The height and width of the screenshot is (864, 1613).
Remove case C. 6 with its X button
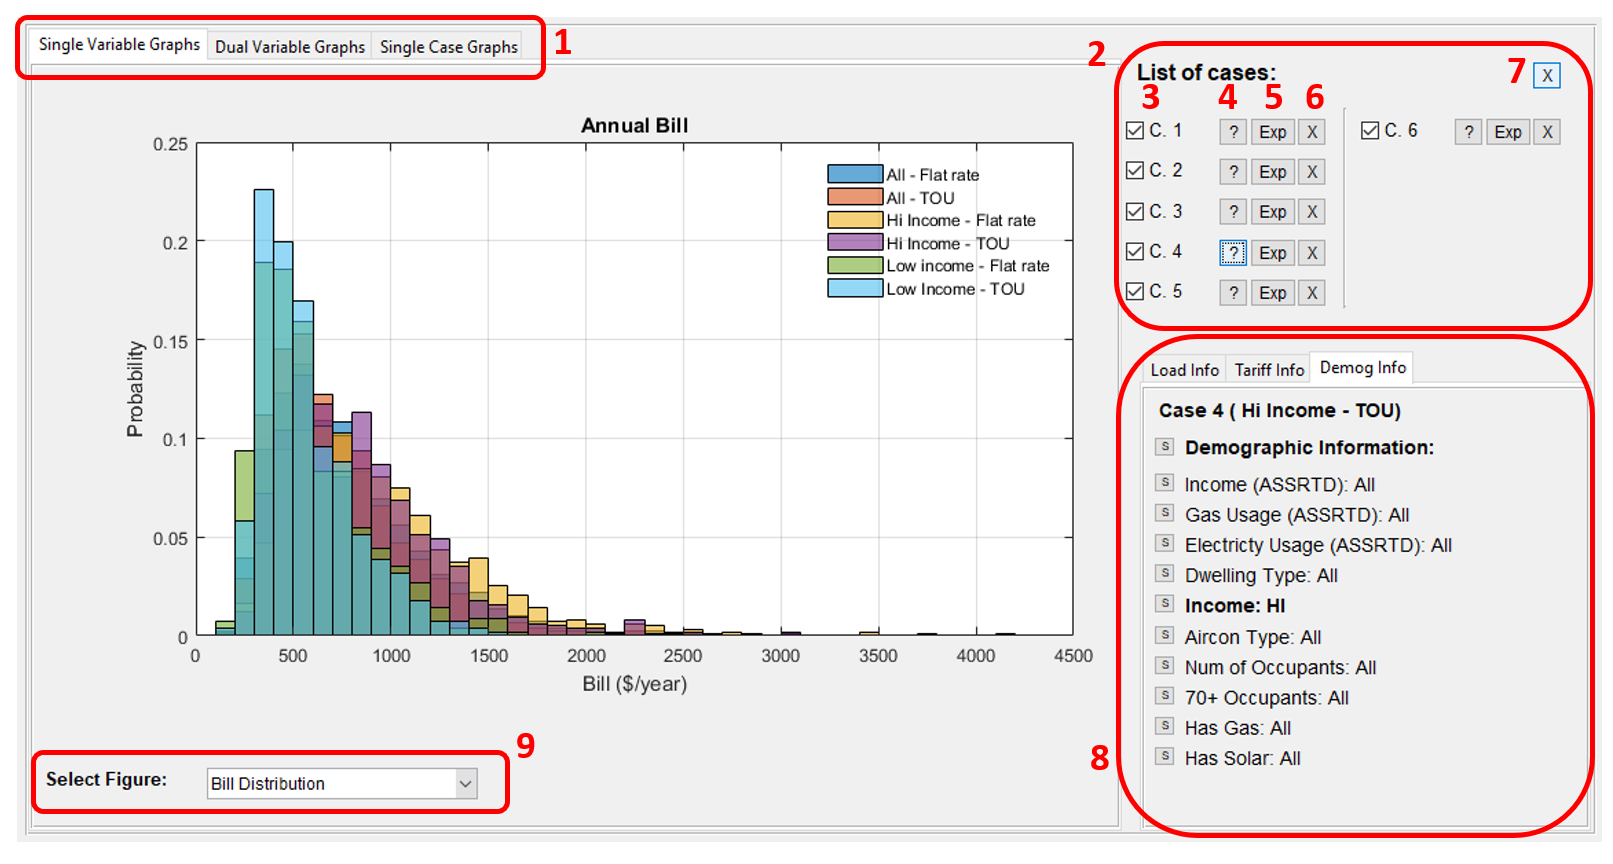click(x=1547, y=132)
